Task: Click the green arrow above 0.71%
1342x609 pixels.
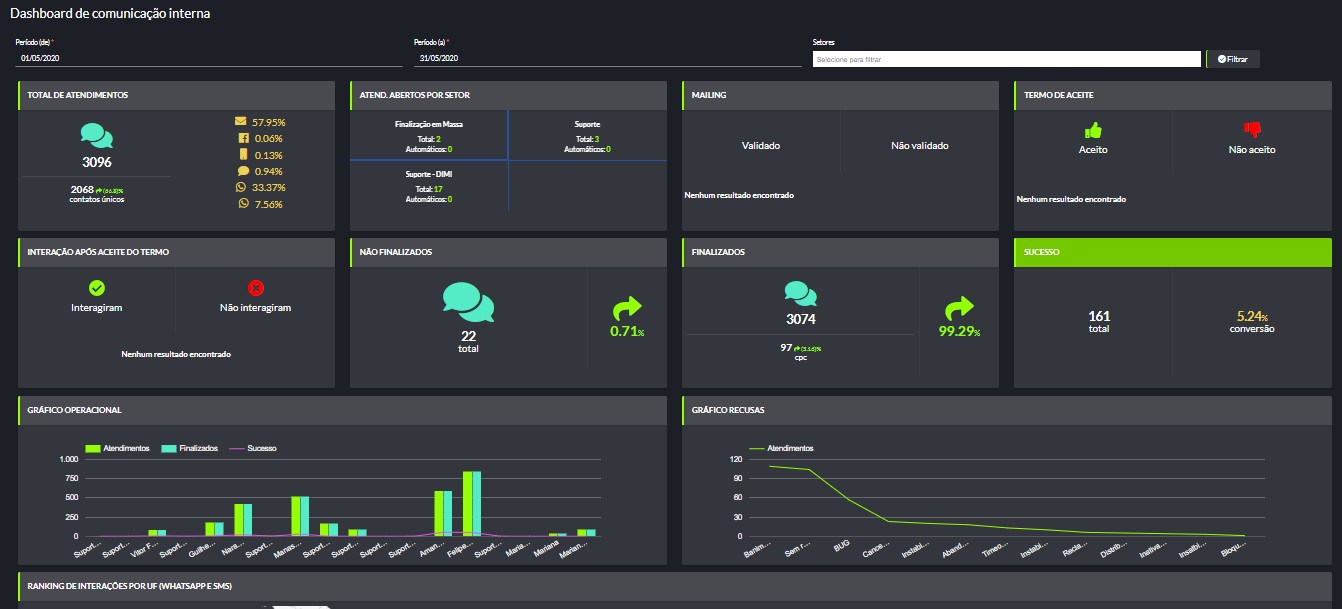Action: [x=627, y=307]
